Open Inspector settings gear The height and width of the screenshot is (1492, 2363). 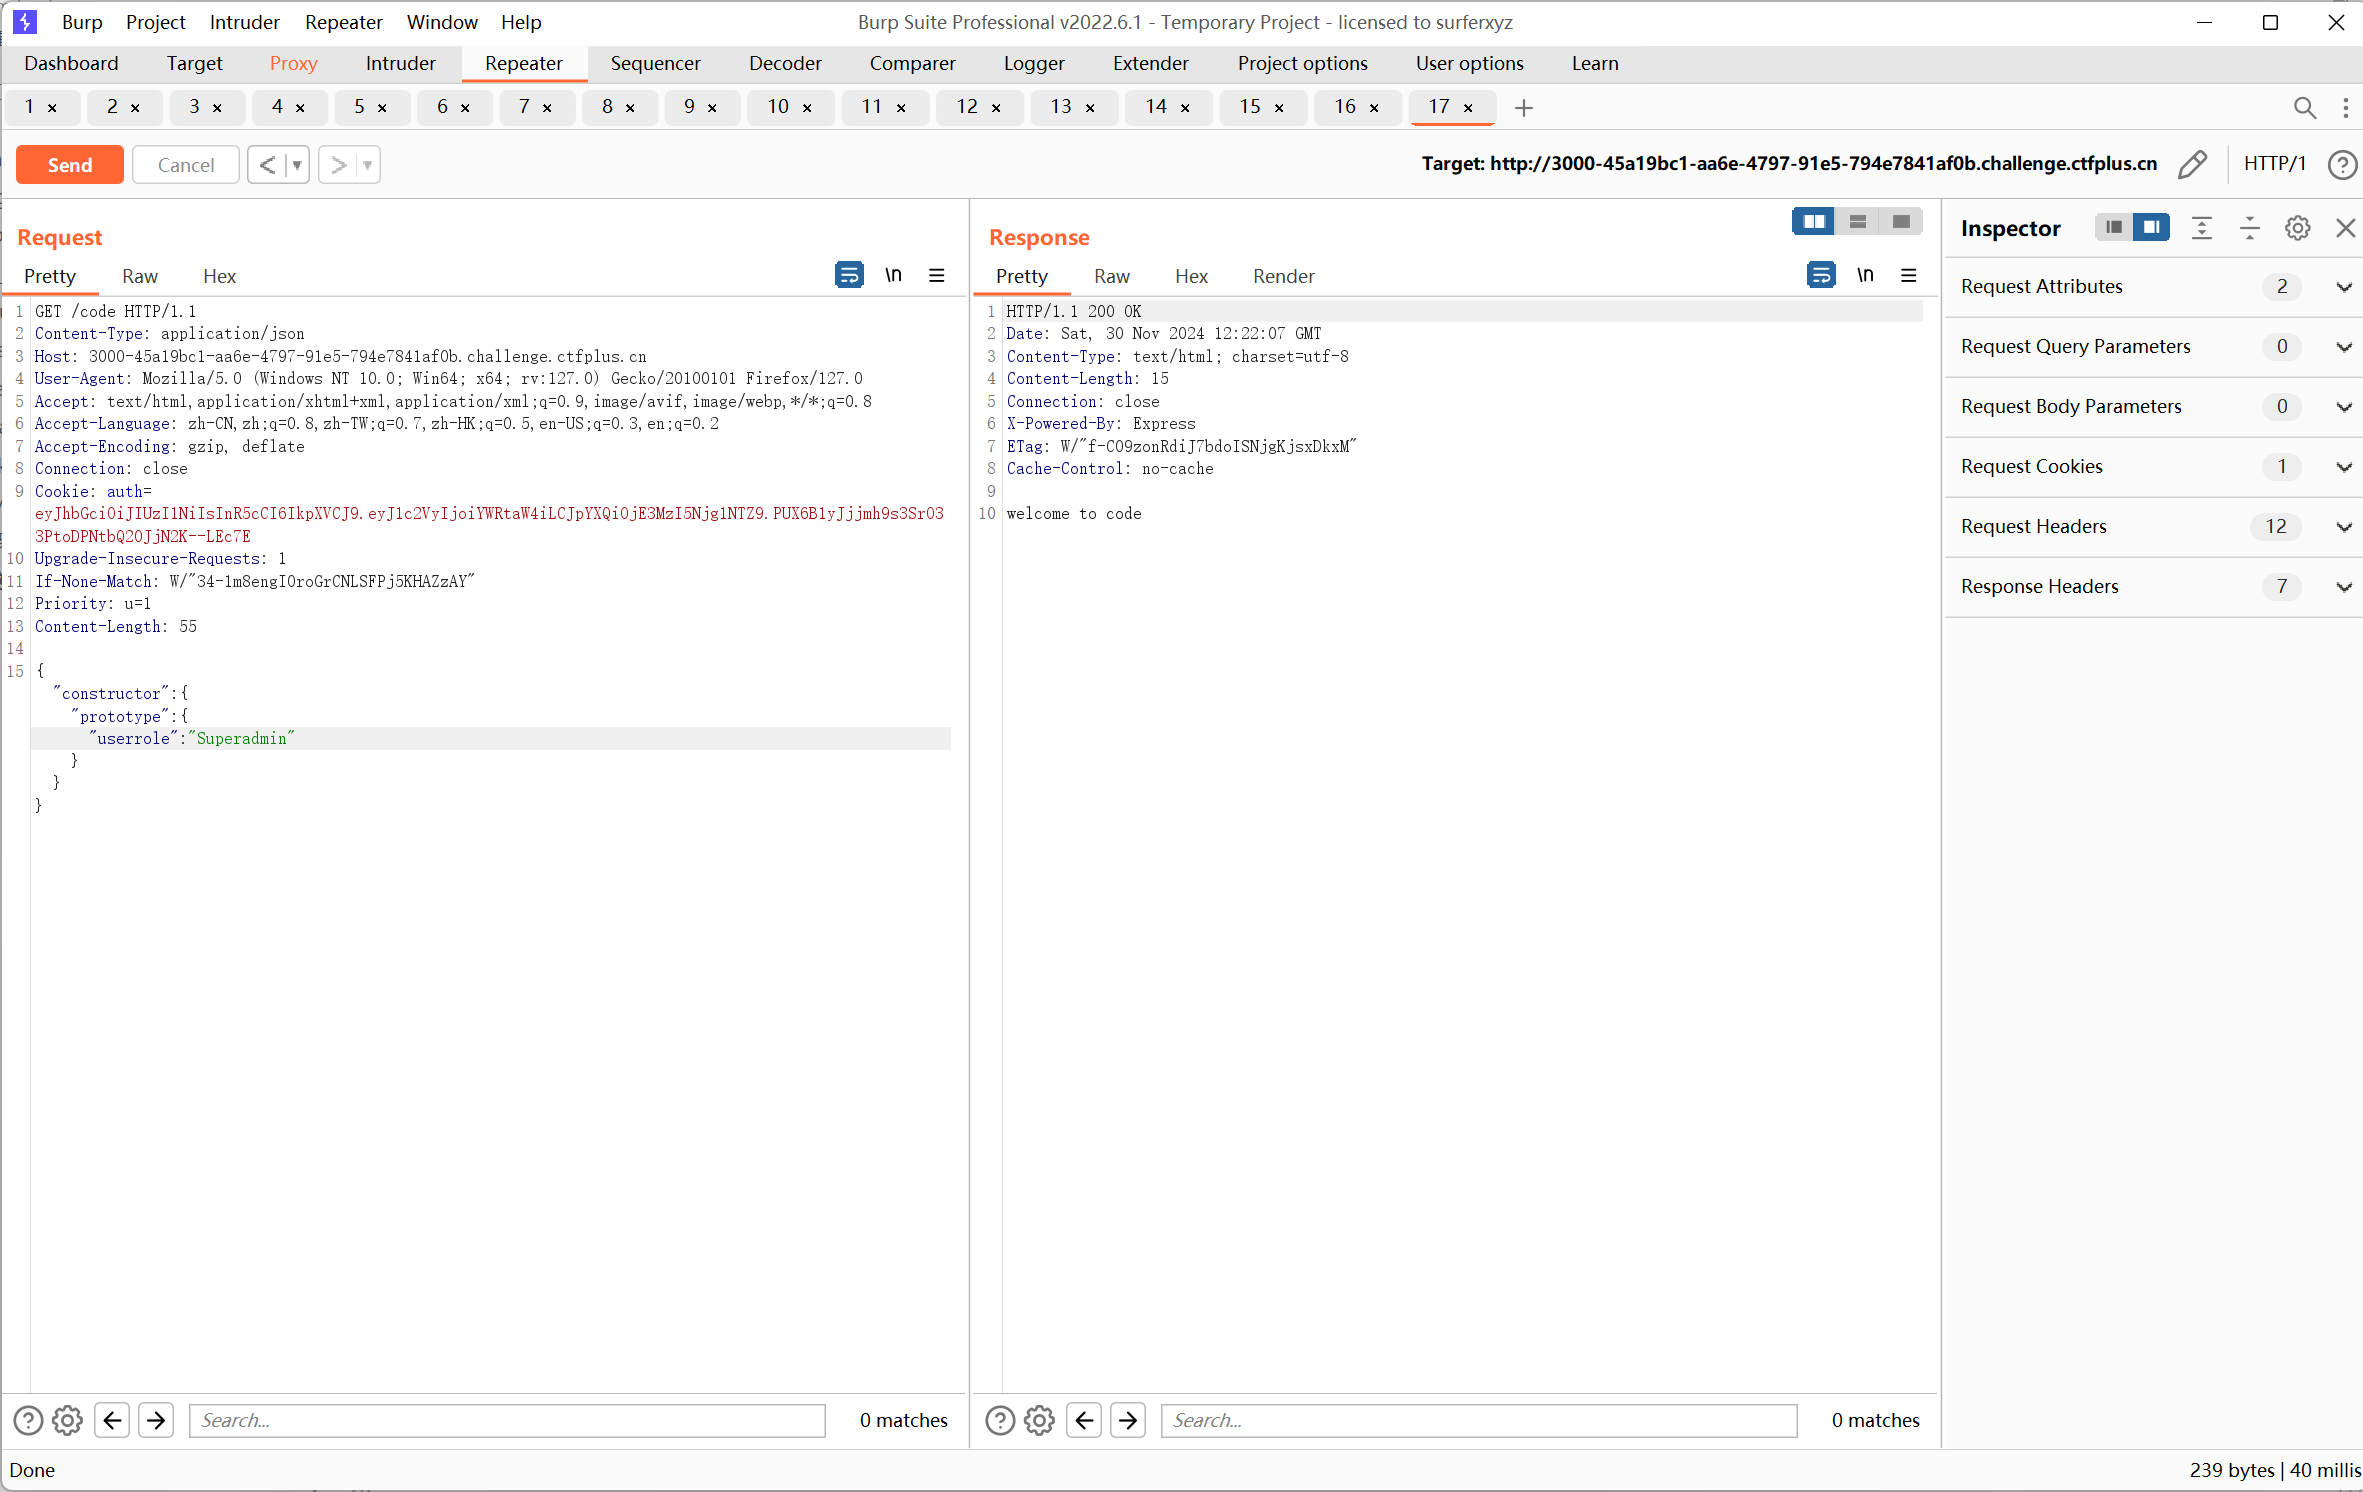pyautogui.click(x=2297, y=228)
